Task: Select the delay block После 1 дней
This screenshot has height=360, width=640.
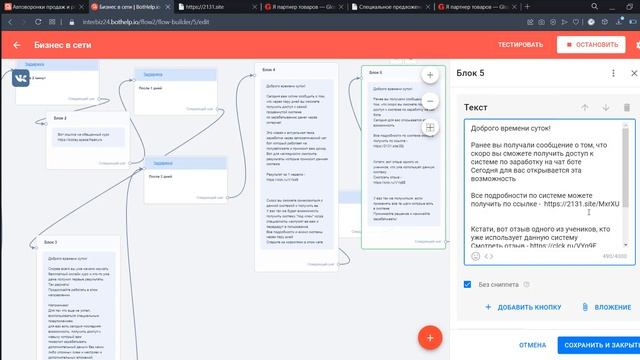Action: point(176,91)
